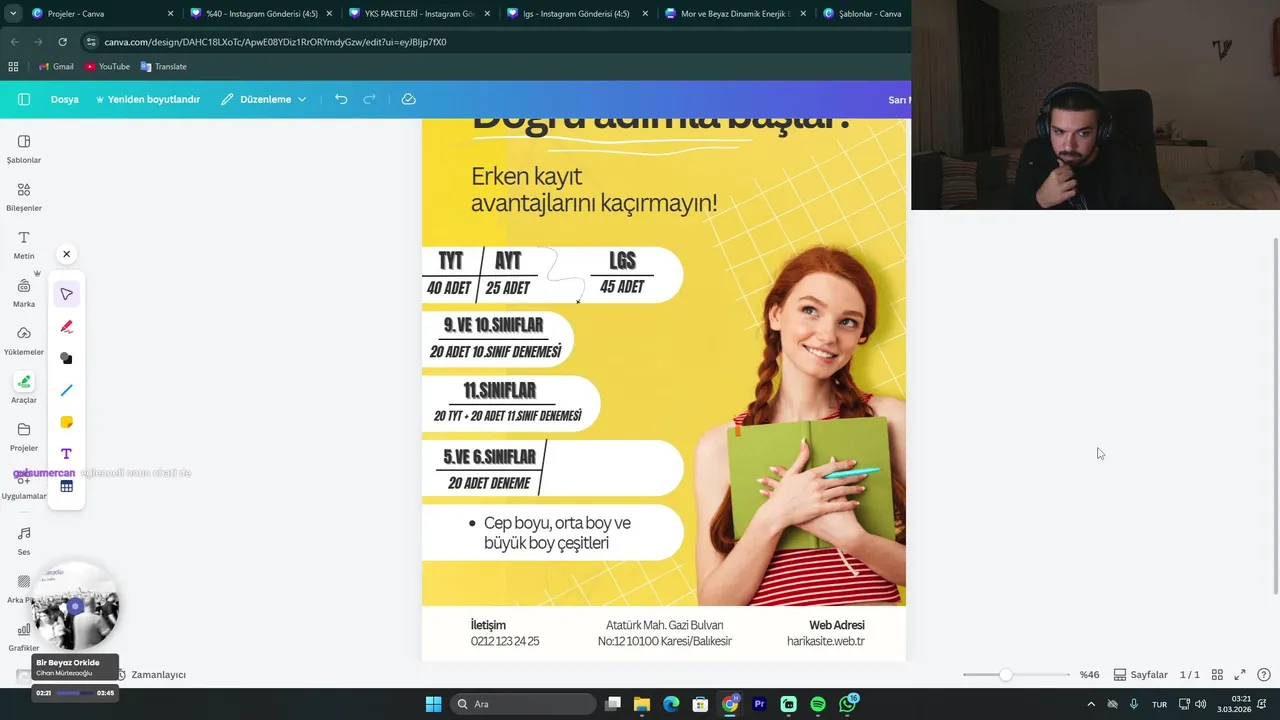The width and height of the screenshot is (1280, 720).
Task: Open the Metin text panel
Action: click(24, 245)
